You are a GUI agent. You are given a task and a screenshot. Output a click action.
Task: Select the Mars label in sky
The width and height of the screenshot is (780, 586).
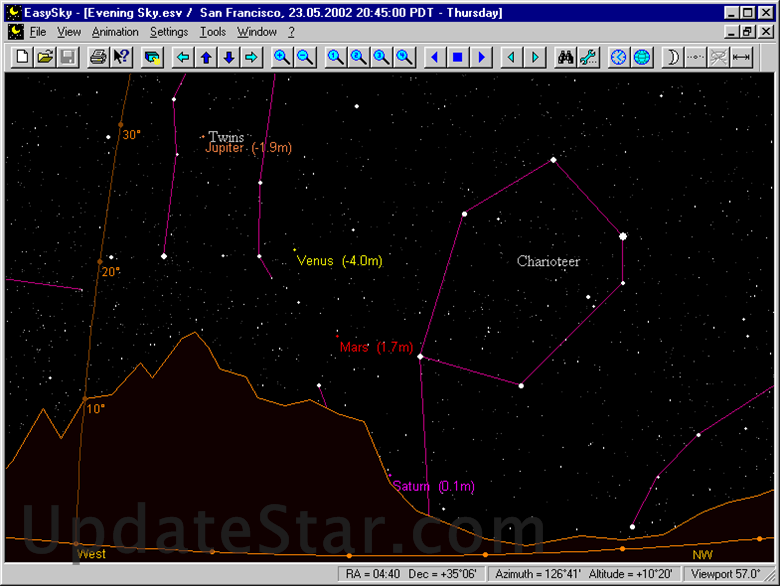[376, 348]
